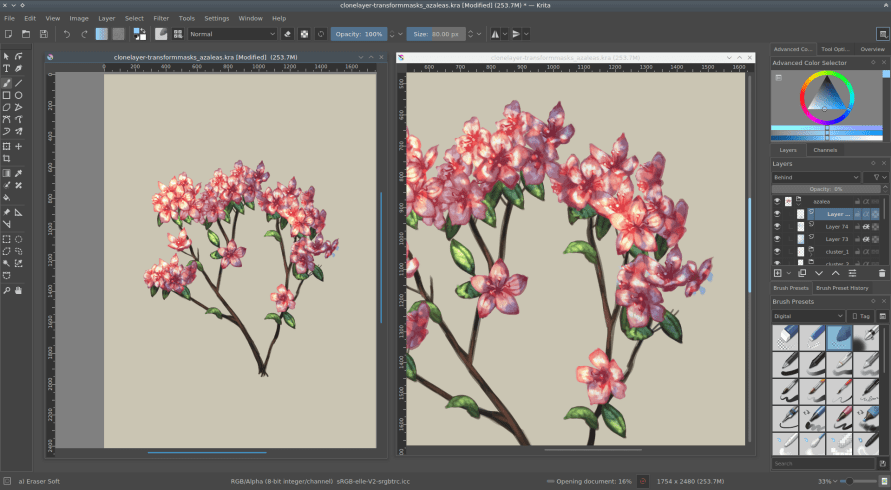Adjust the brush Opacity 100% slider
Image resolution: width=891 pixels, height=490 pixels.
[x=359, y=34]
